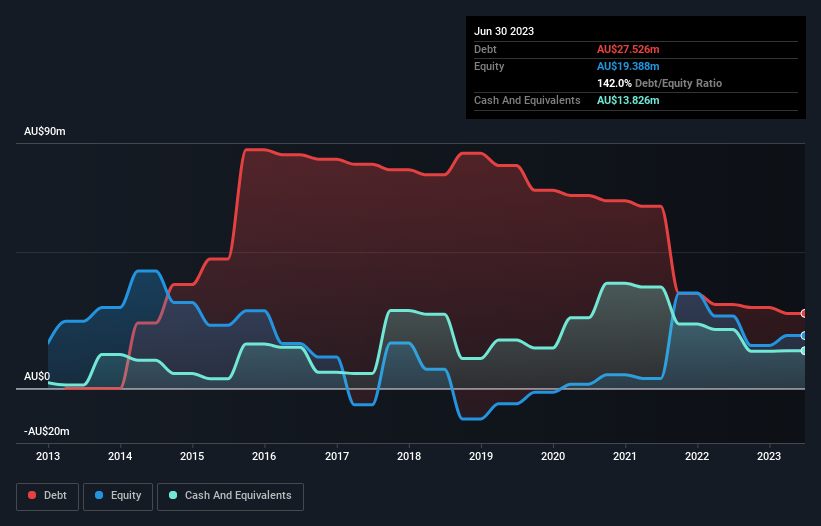Click the 2016 x-axis label
The width and height of the screenshot is (821, 526).
coord(264,456)
